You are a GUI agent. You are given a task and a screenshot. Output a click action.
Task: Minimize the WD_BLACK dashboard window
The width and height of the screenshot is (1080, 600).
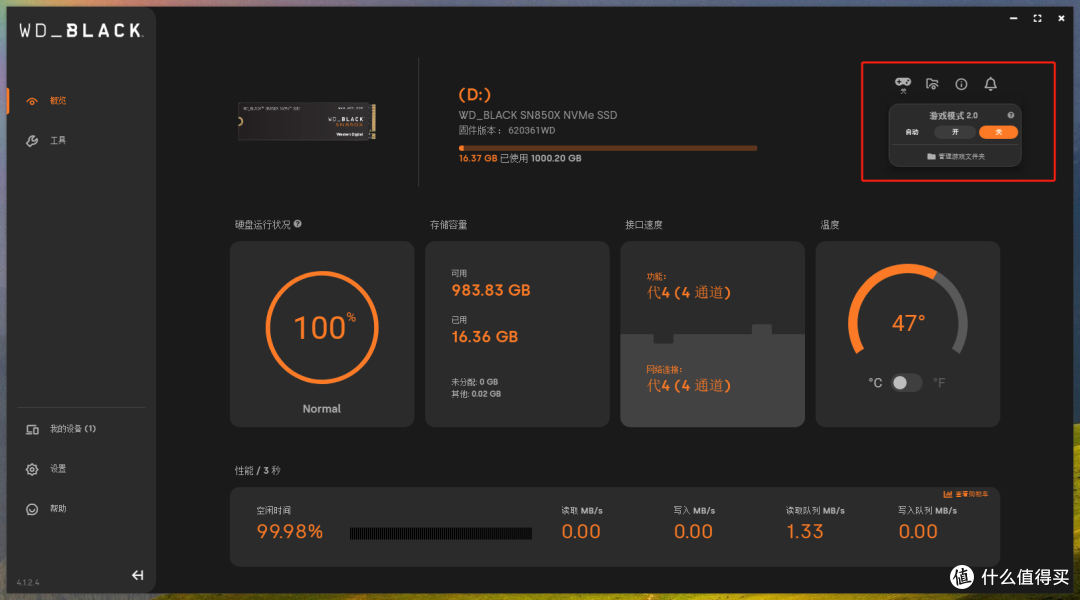click(1013, 19)
